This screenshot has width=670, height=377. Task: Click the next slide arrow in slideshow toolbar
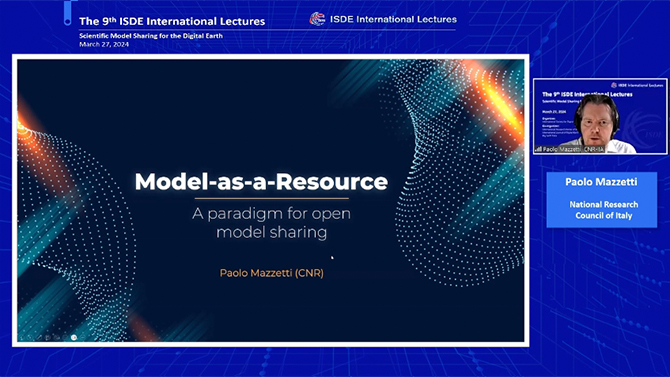pyautogui.click(x=29, y=337)
